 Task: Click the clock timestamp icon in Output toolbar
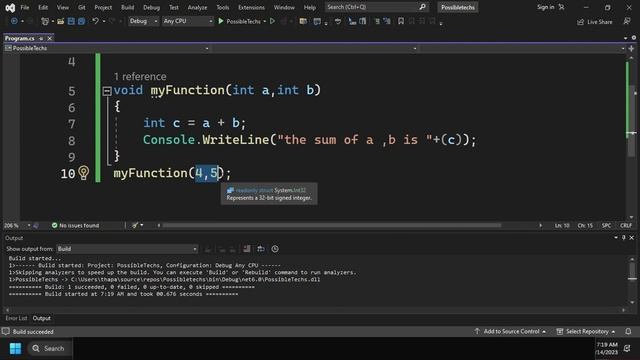click(275, 249)
